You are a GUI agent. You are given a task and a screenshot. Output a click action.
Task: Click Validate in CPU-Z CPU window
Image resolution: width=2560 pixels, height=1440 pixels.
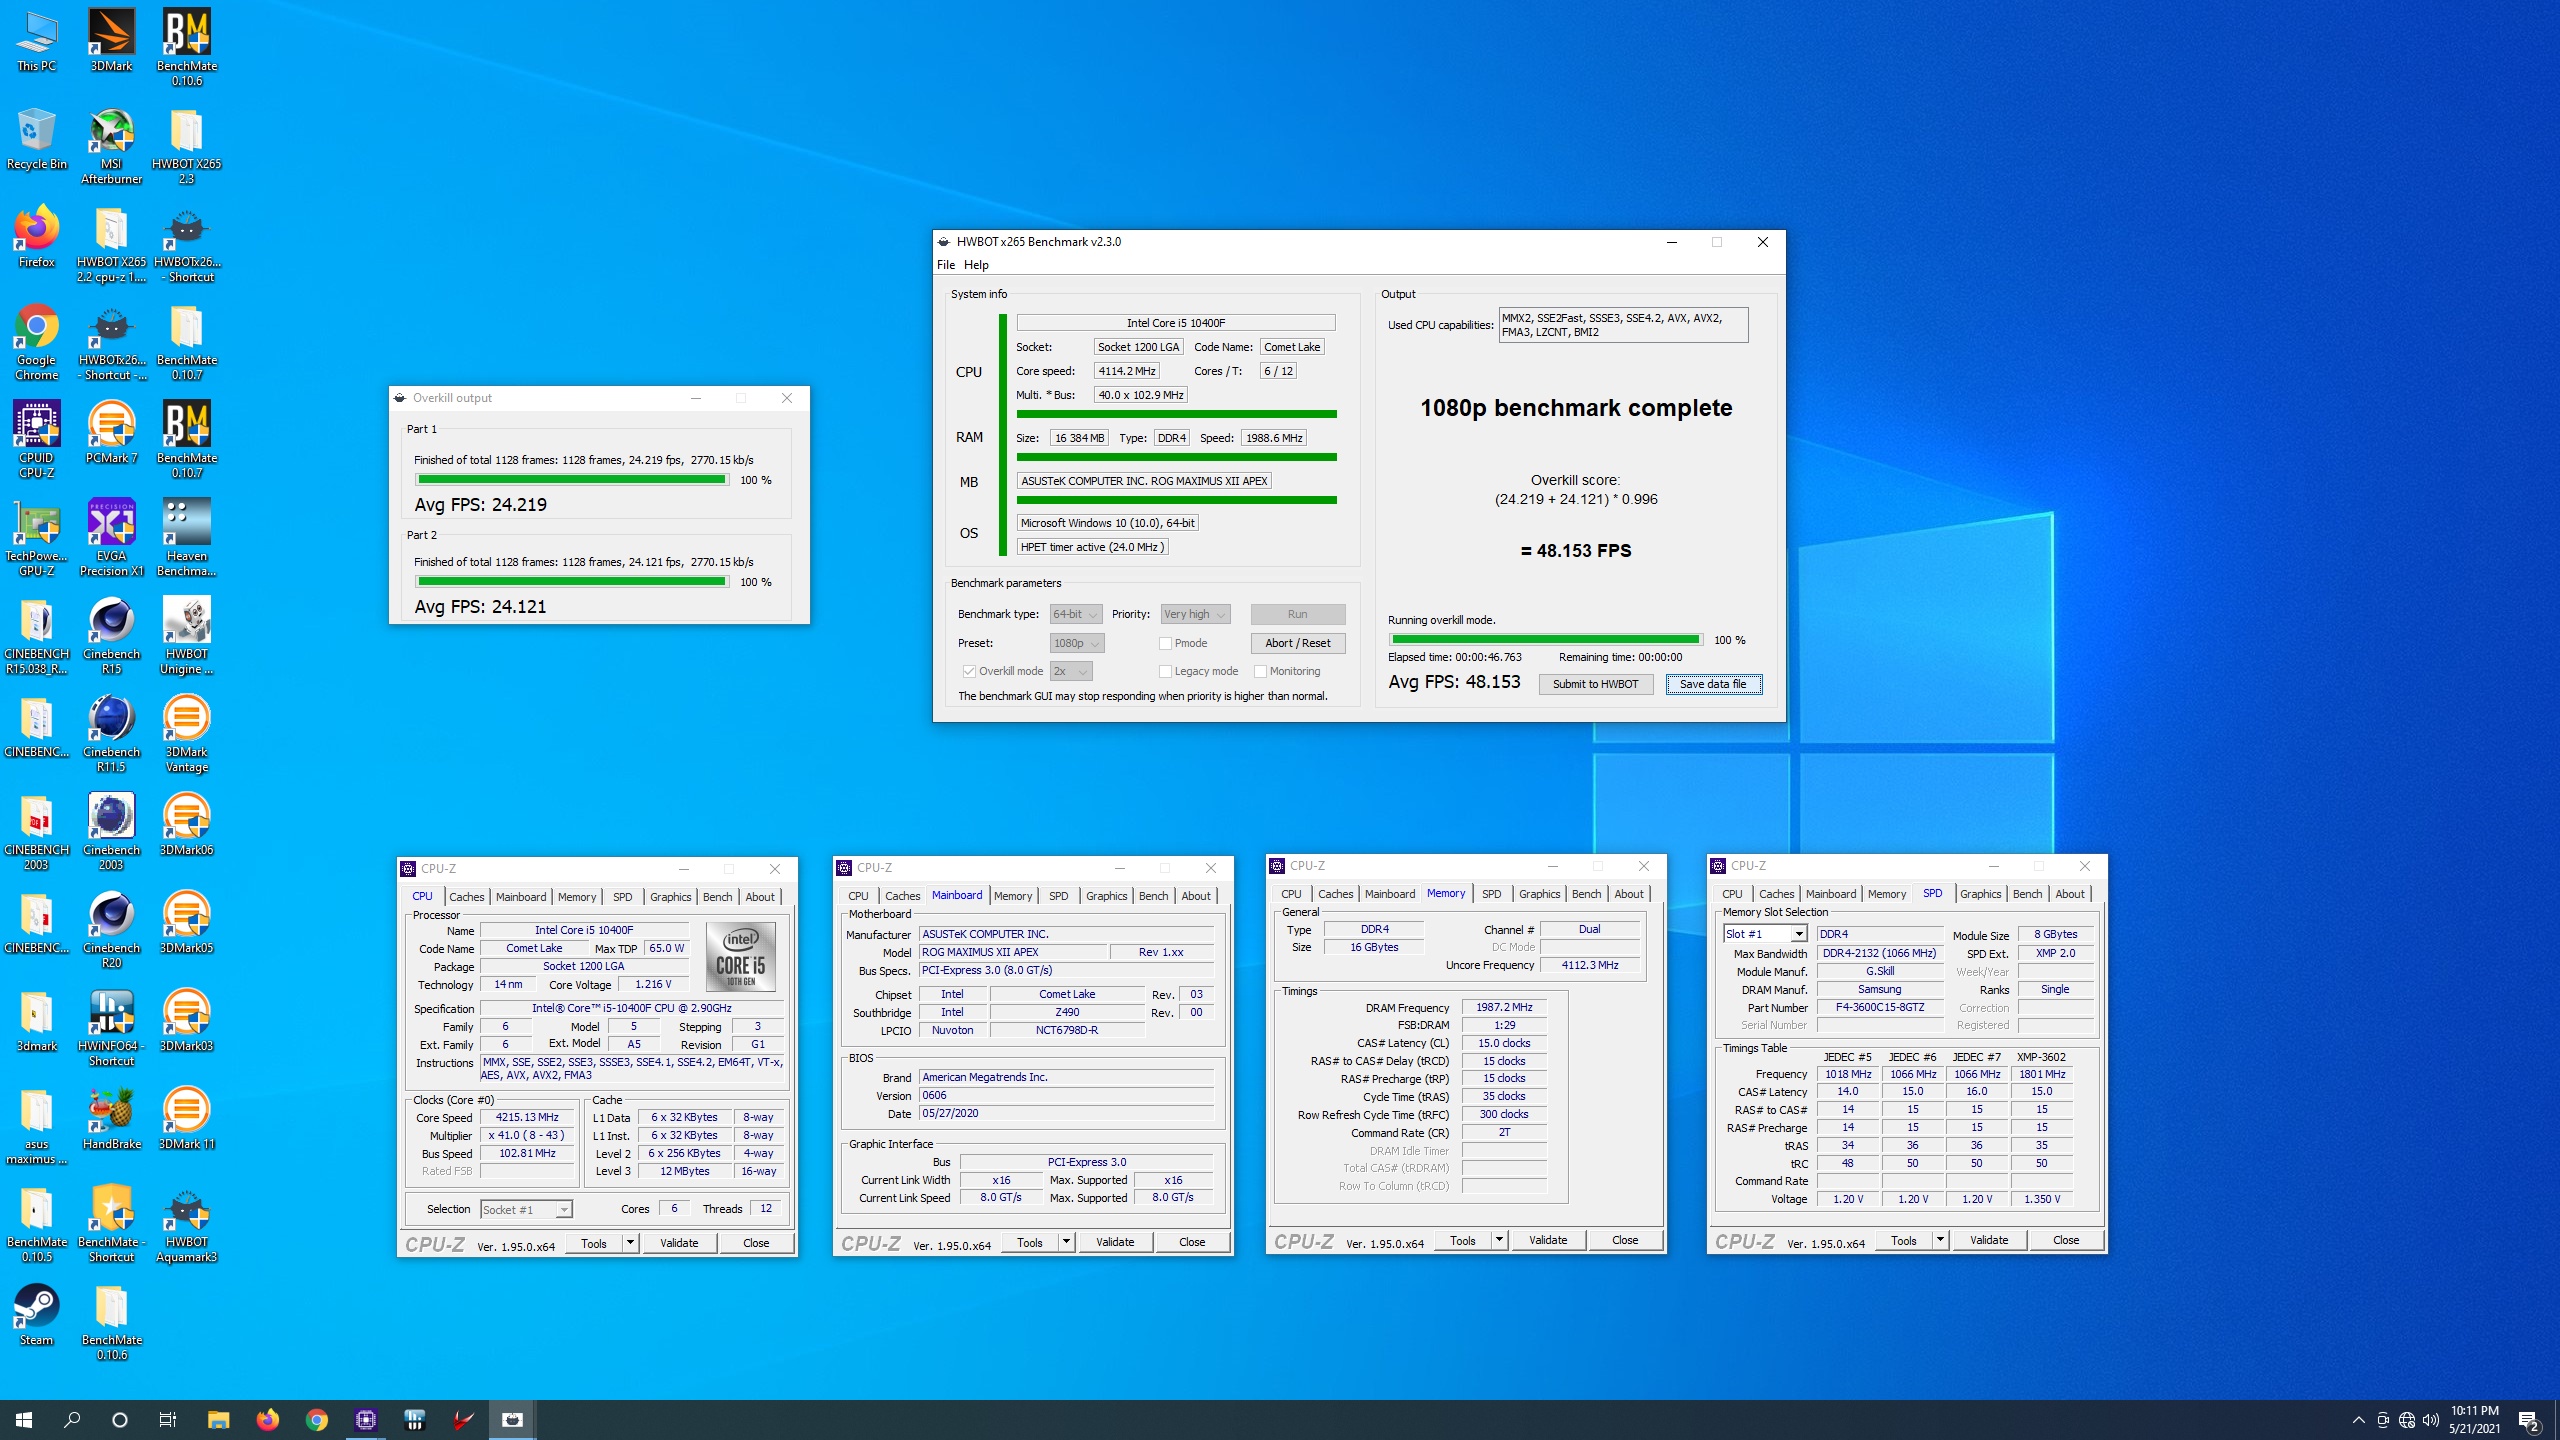(x=679, y=1243)
